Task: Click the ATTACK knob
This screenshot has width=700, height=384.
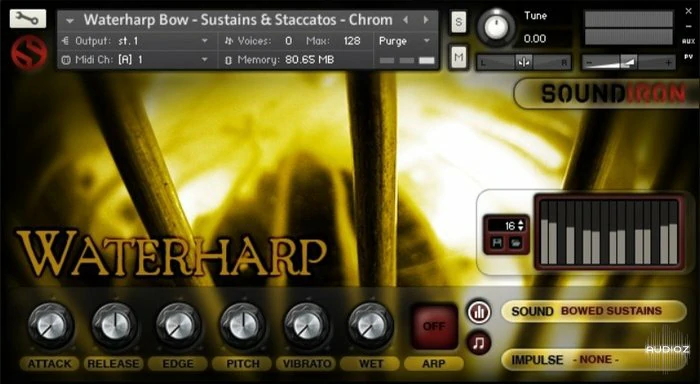Action: (50, 326)
